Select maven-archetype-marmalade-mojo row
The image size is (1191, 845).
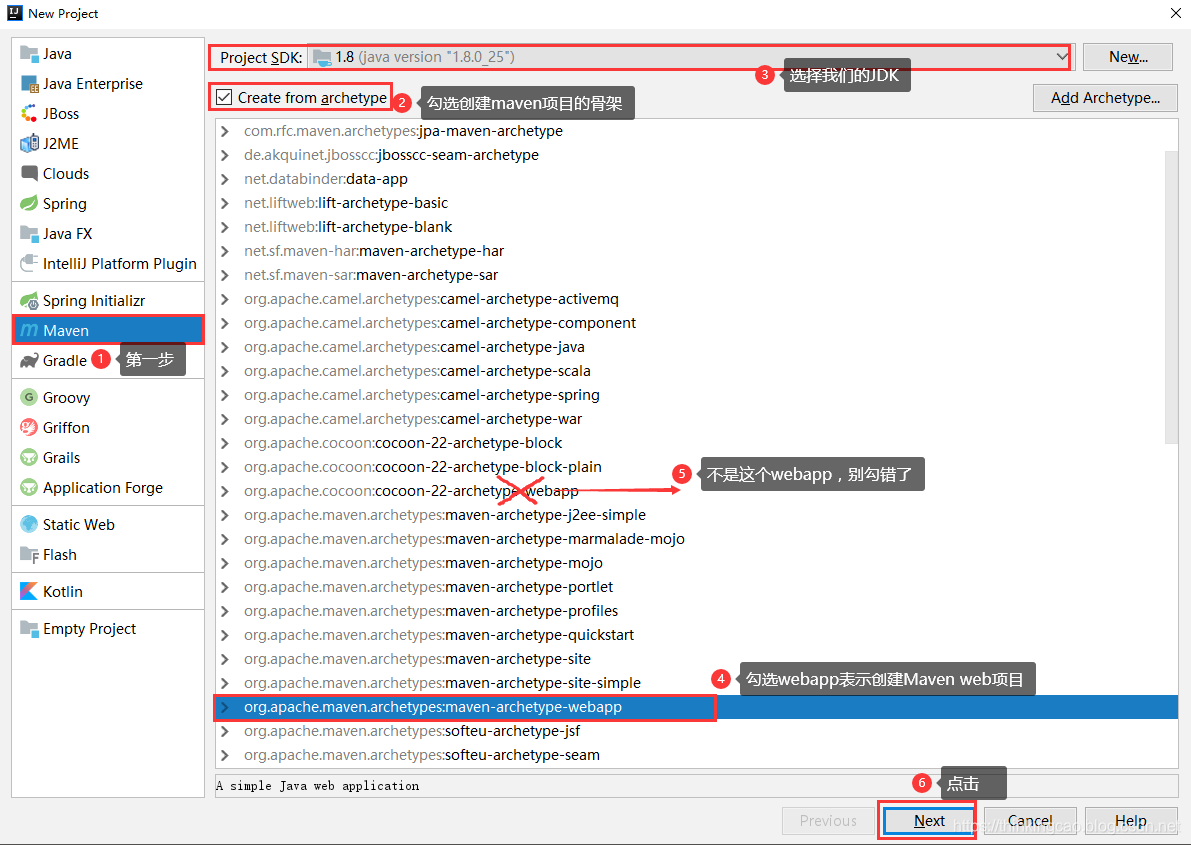coord(696,539)
